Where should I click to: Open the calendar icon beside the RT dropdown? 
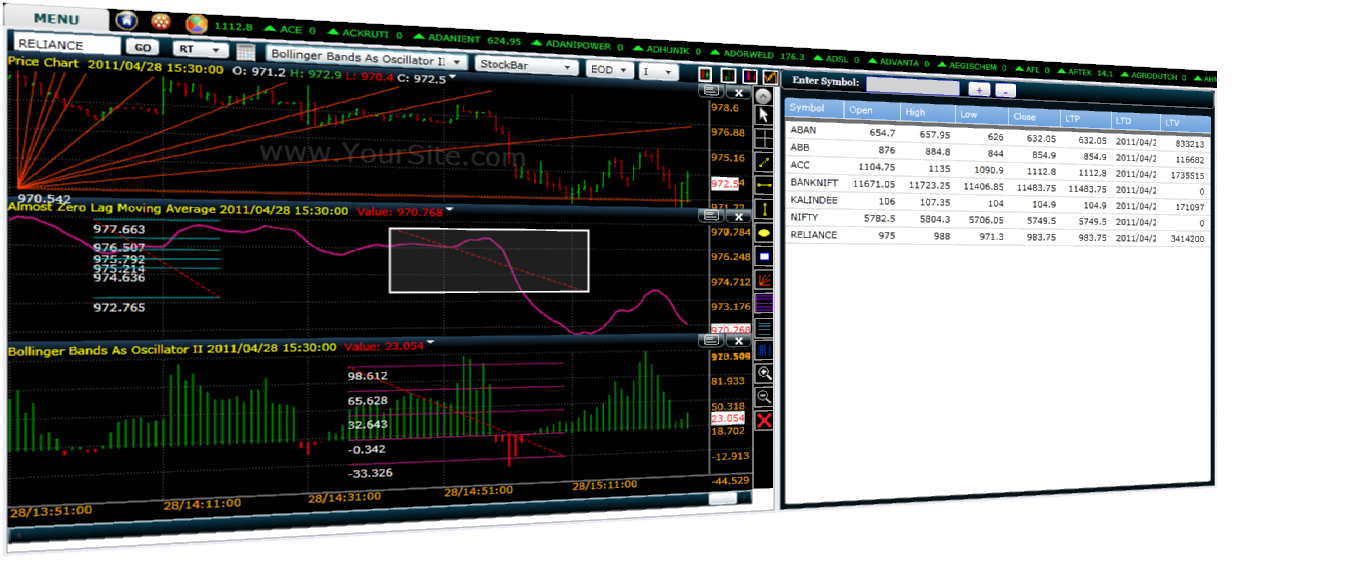click(246, 50)
